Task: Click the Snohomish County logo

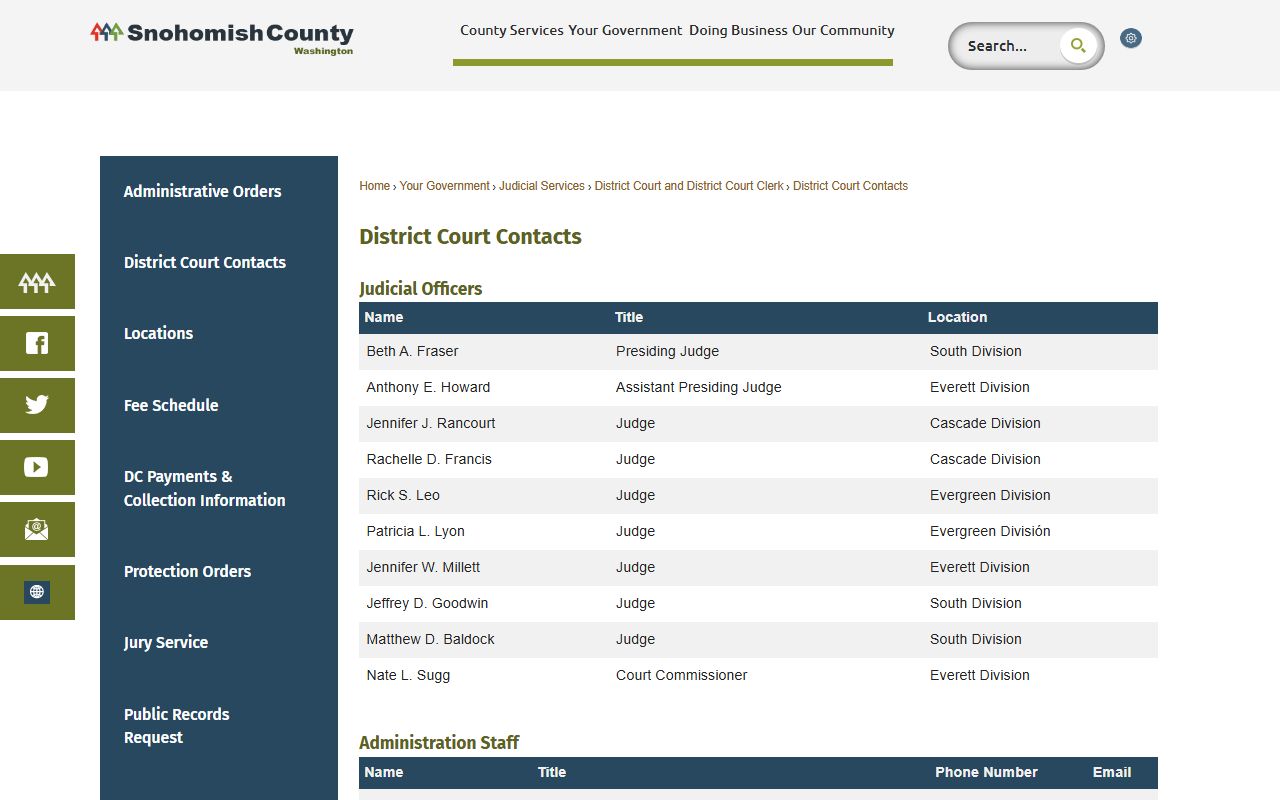Action: click(x=222, y=38)
